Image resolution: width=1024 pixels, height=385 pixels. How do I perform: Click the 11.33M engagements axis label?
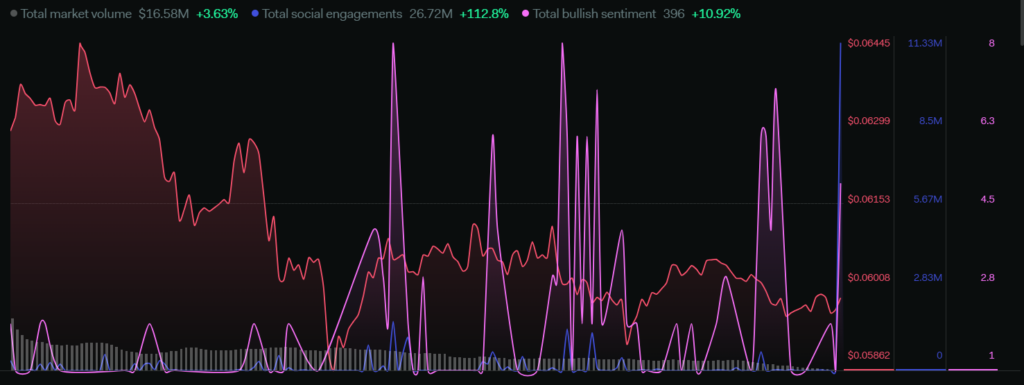click(925, 43)
